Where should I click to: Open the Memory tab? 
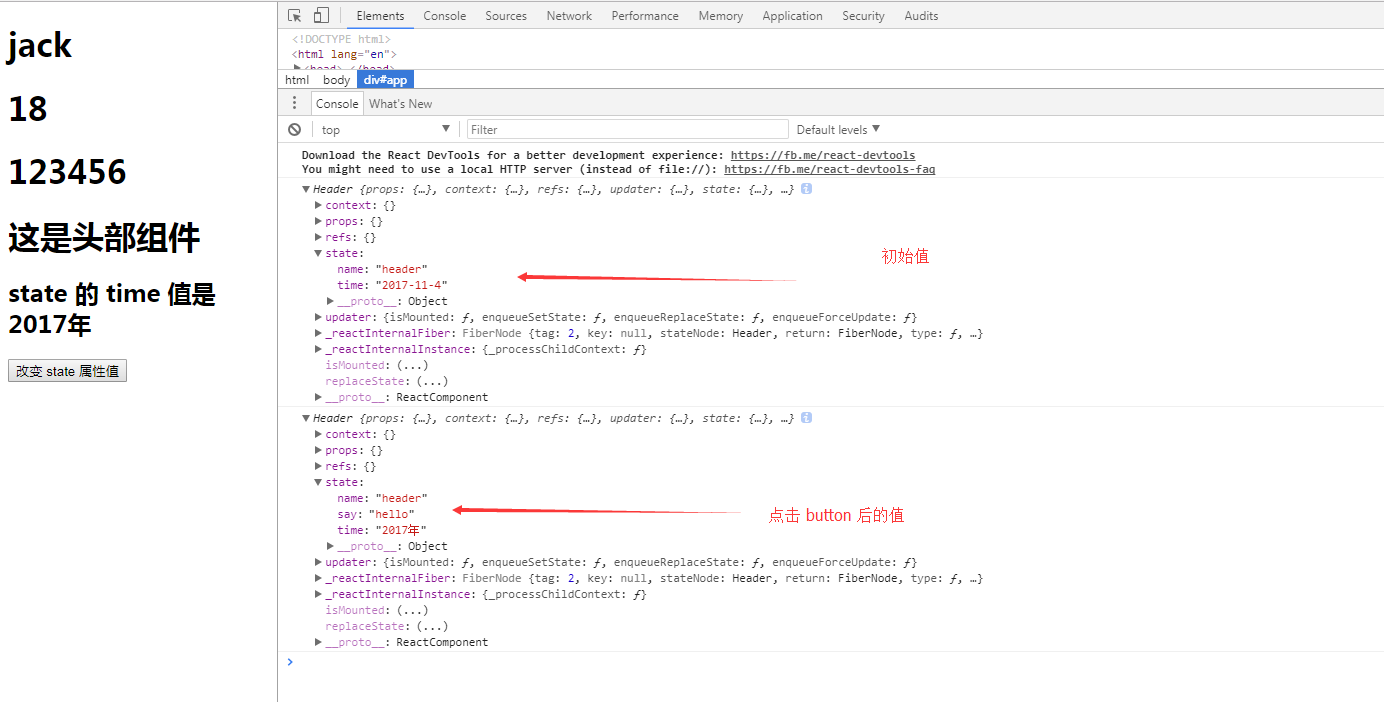tap(721, 16)
